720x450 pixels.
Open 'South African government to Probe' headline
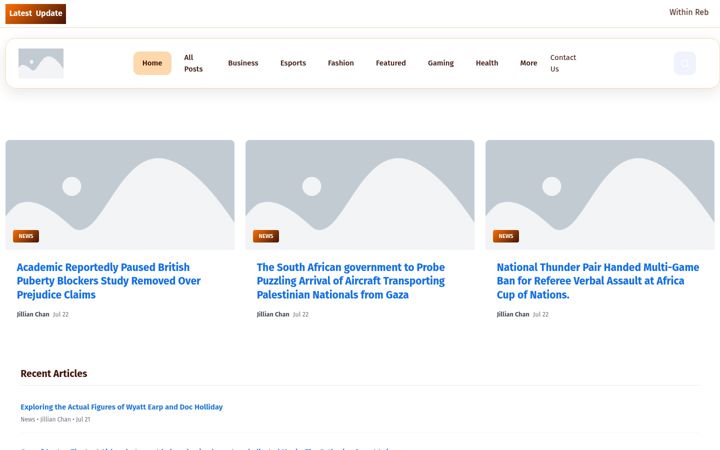pyautogui.click(x=351, y=281)
